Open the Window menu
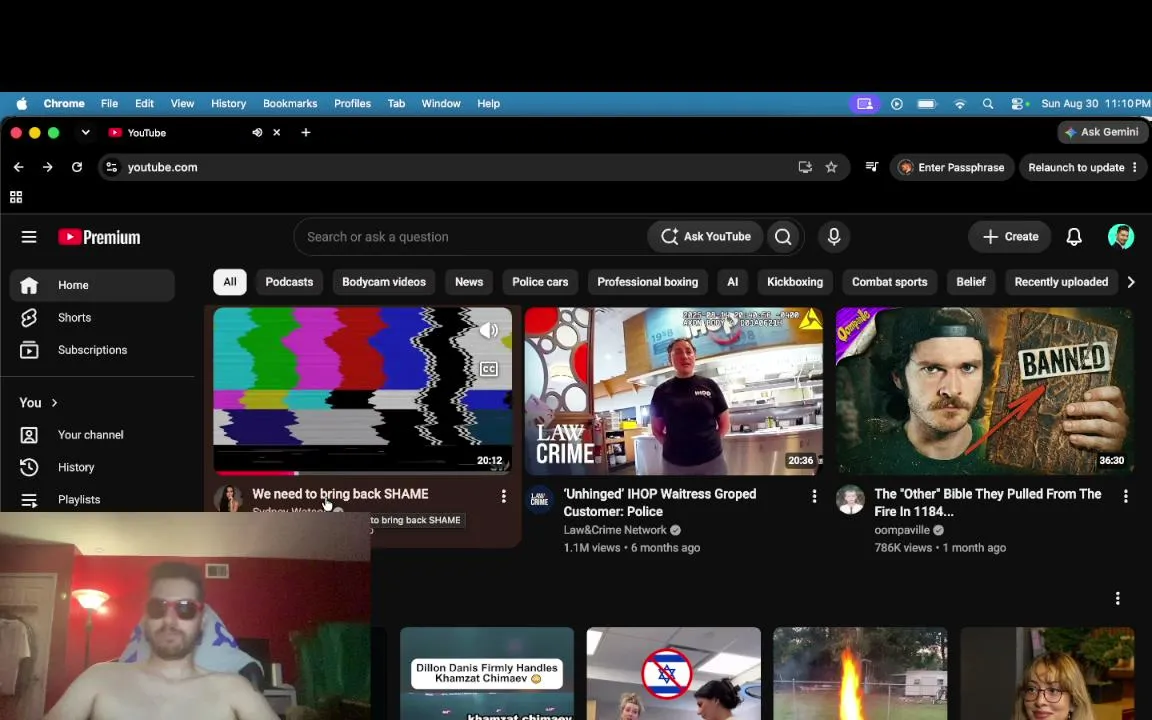Screen dimensions: 1152x720 pos(441,104)
